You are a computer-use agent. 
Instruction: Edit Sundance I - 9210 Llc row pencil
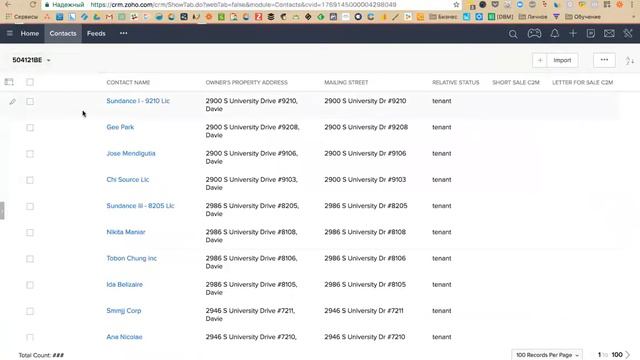tap(12, 101)
